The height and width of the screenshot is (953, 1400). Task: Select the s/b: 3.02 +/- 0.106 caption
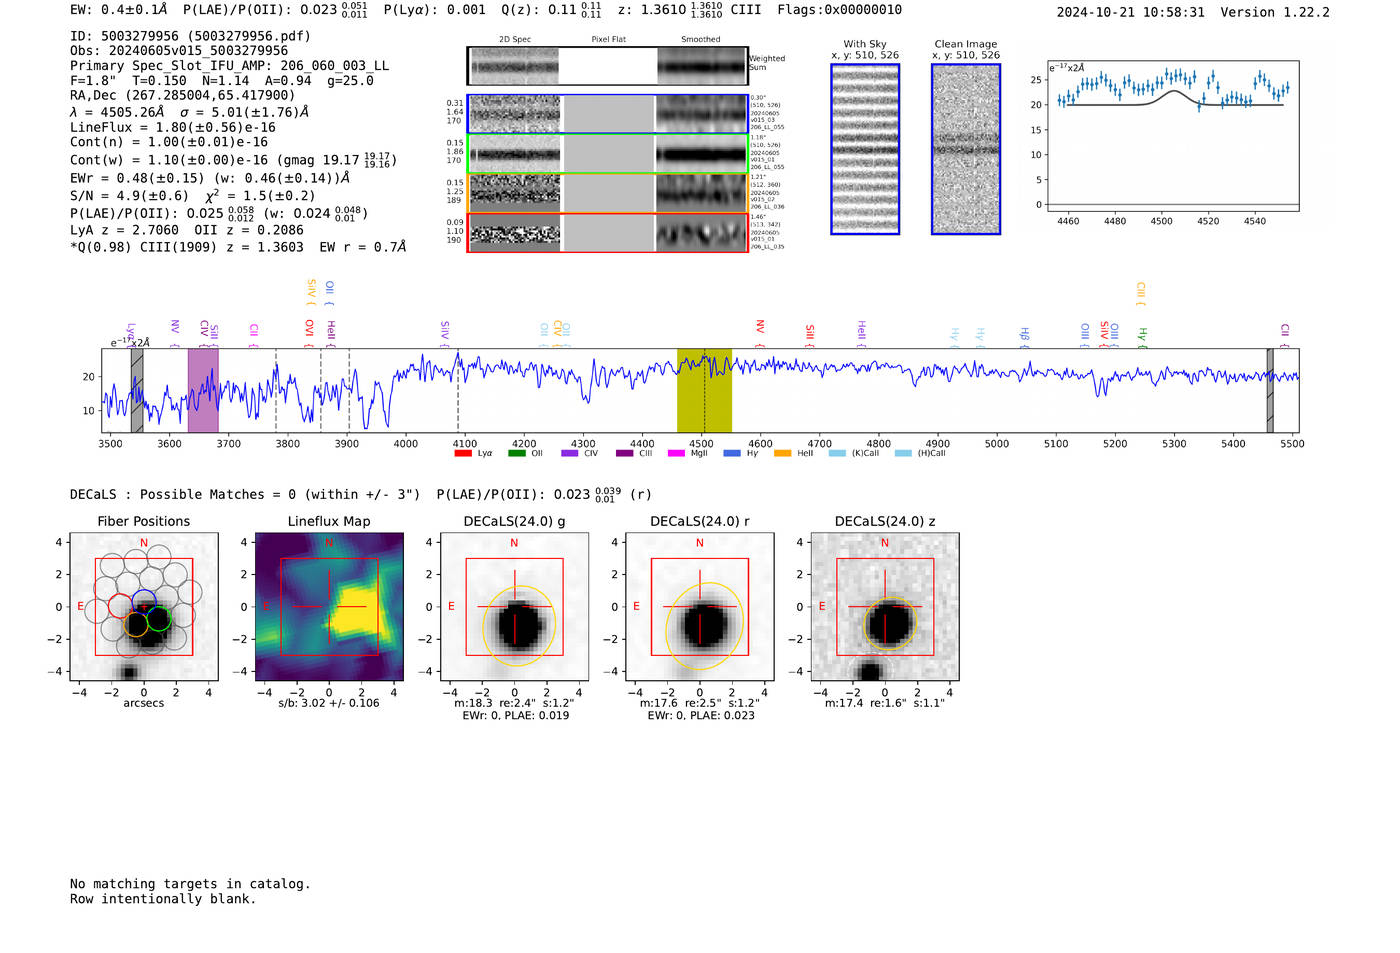pos(329,703)
